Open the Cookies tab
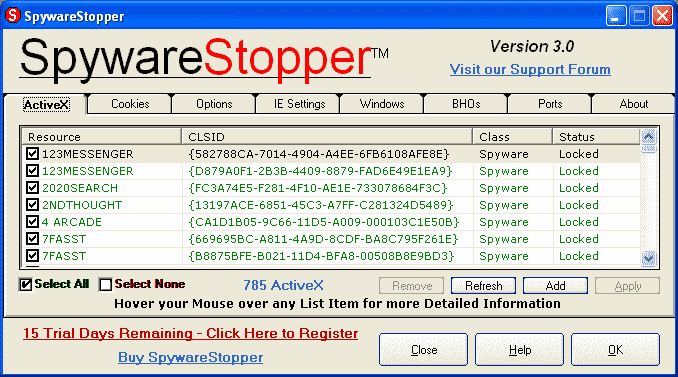This screenshot has height=377, width=678. [130, 104]
